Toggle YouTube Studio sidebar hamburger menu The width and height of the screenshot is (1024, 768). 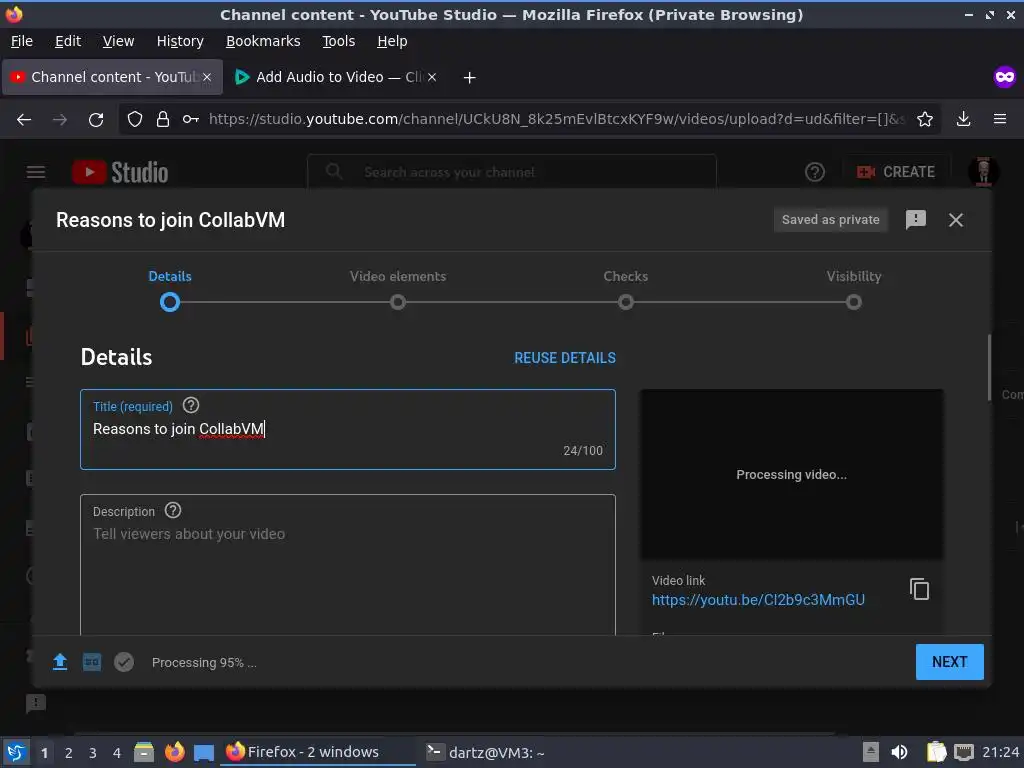point(36,172)
